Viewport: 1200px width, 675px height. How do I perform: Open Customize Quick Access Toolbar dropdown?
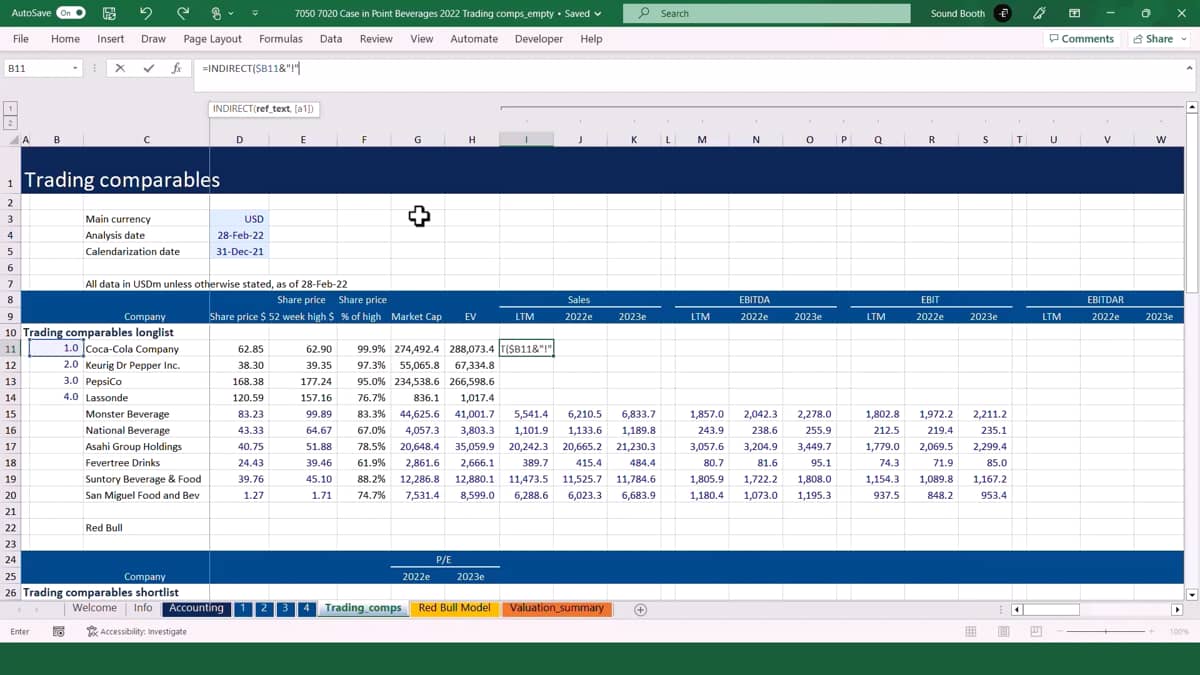point(255,14)
